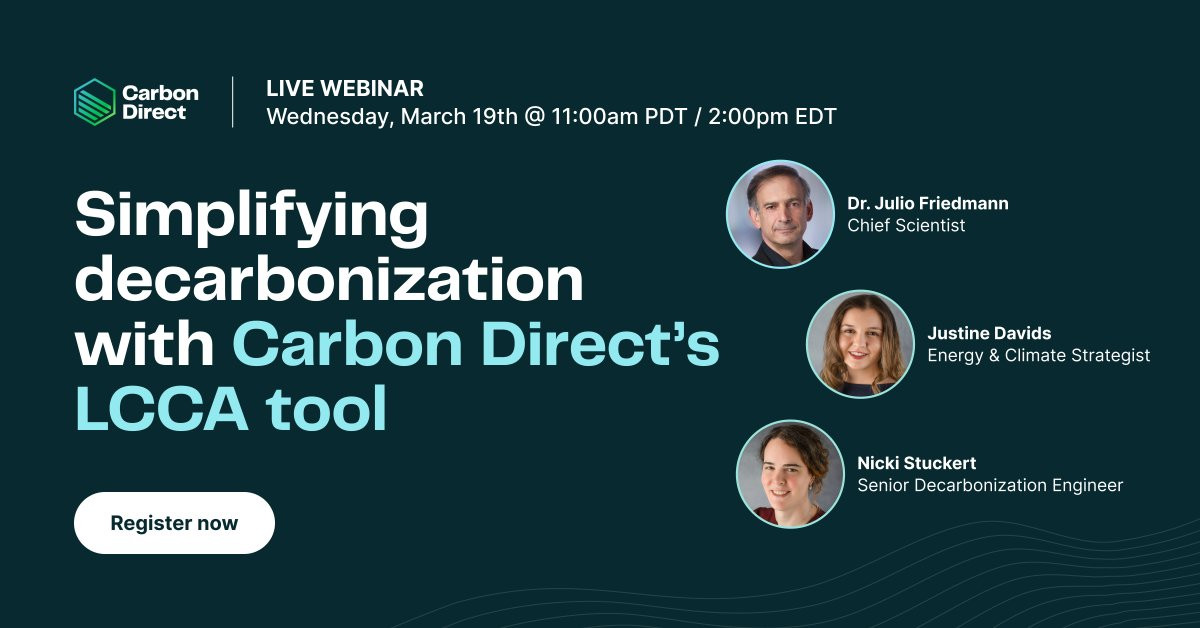The image size is (1200, 628).
Task: Click the Carbon Direct wordmark text
Action: 160,102
